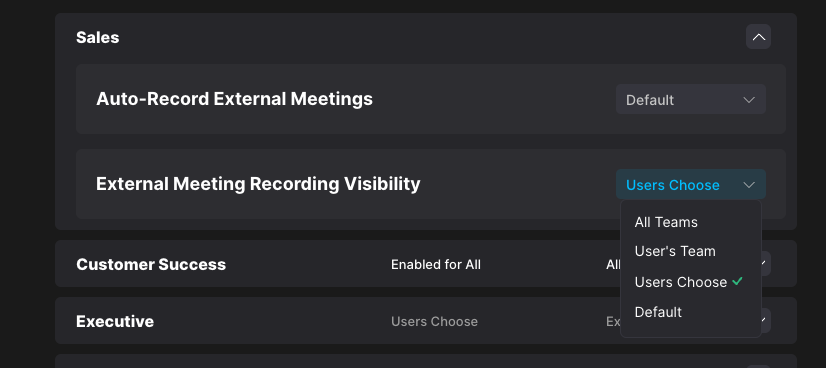The image size is (826, 368).
Task: Open the Auto-Record External Meetings Default dropdown
Action: tap(691, 100)
